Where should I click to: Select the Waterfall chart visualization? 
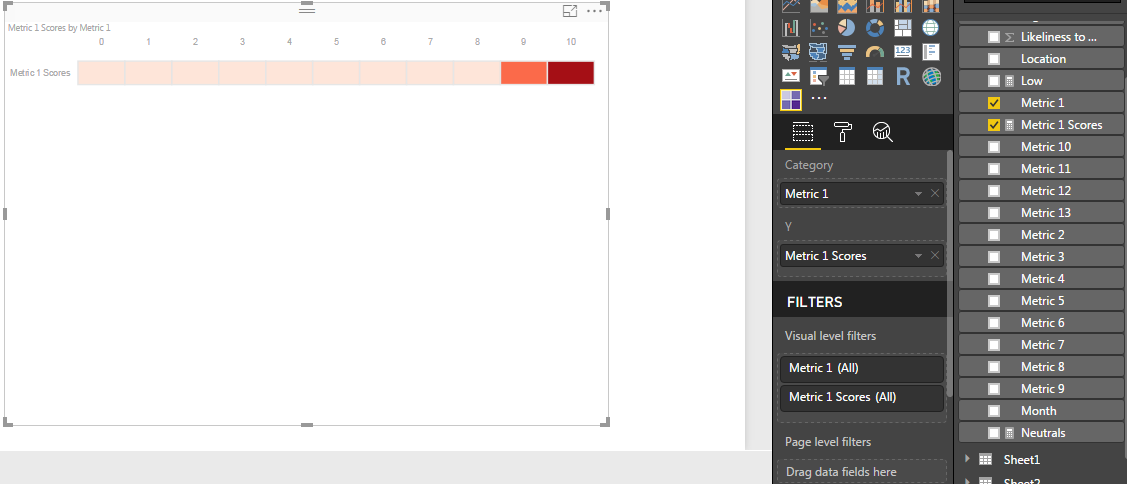pos(791,28)
